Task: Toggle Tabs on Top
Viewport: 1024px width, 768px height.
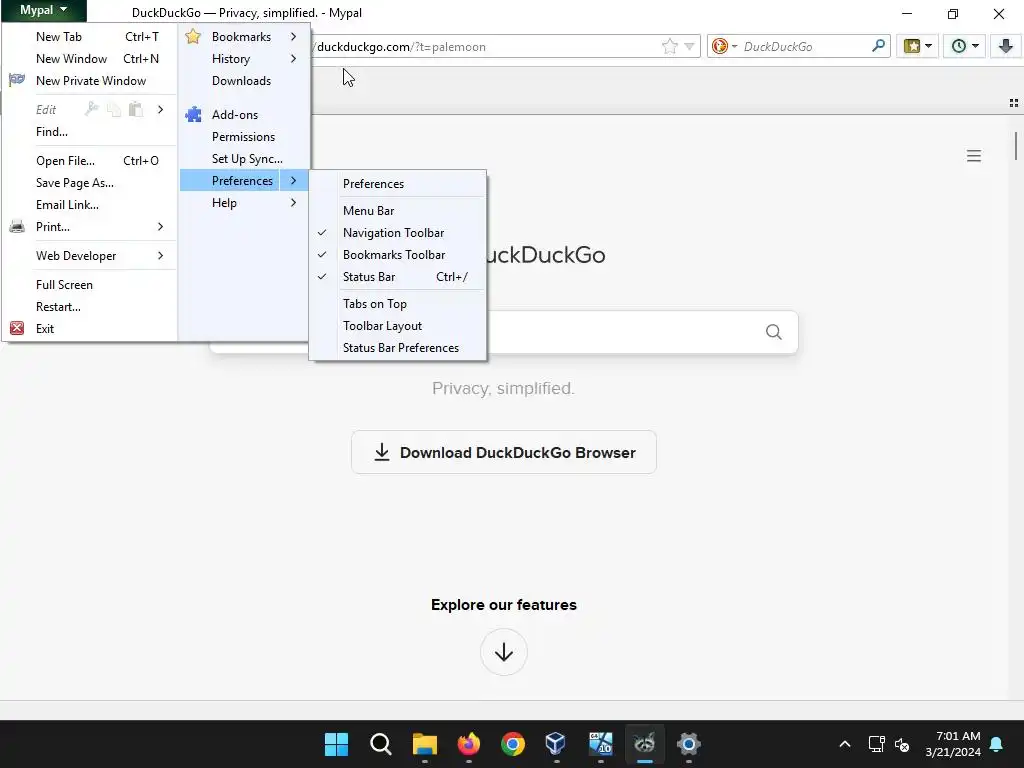Action: 398,304
